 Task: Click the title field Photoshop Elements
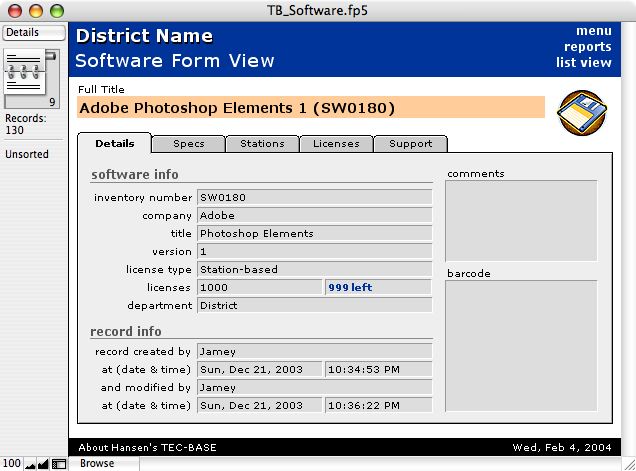point(314,233)
